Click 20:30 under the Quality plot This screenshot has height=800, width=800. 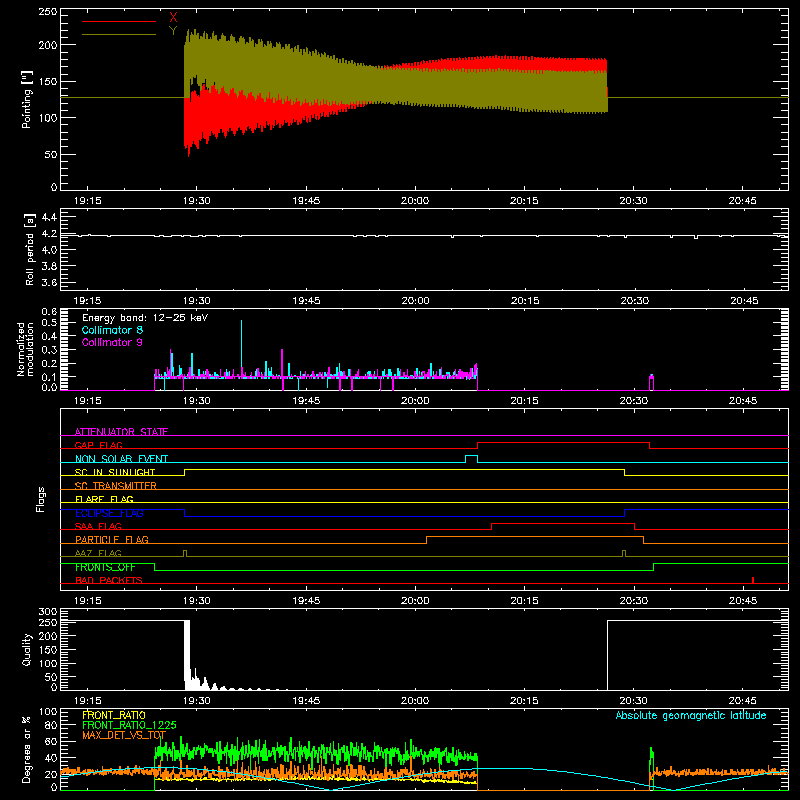click(634, 701)
